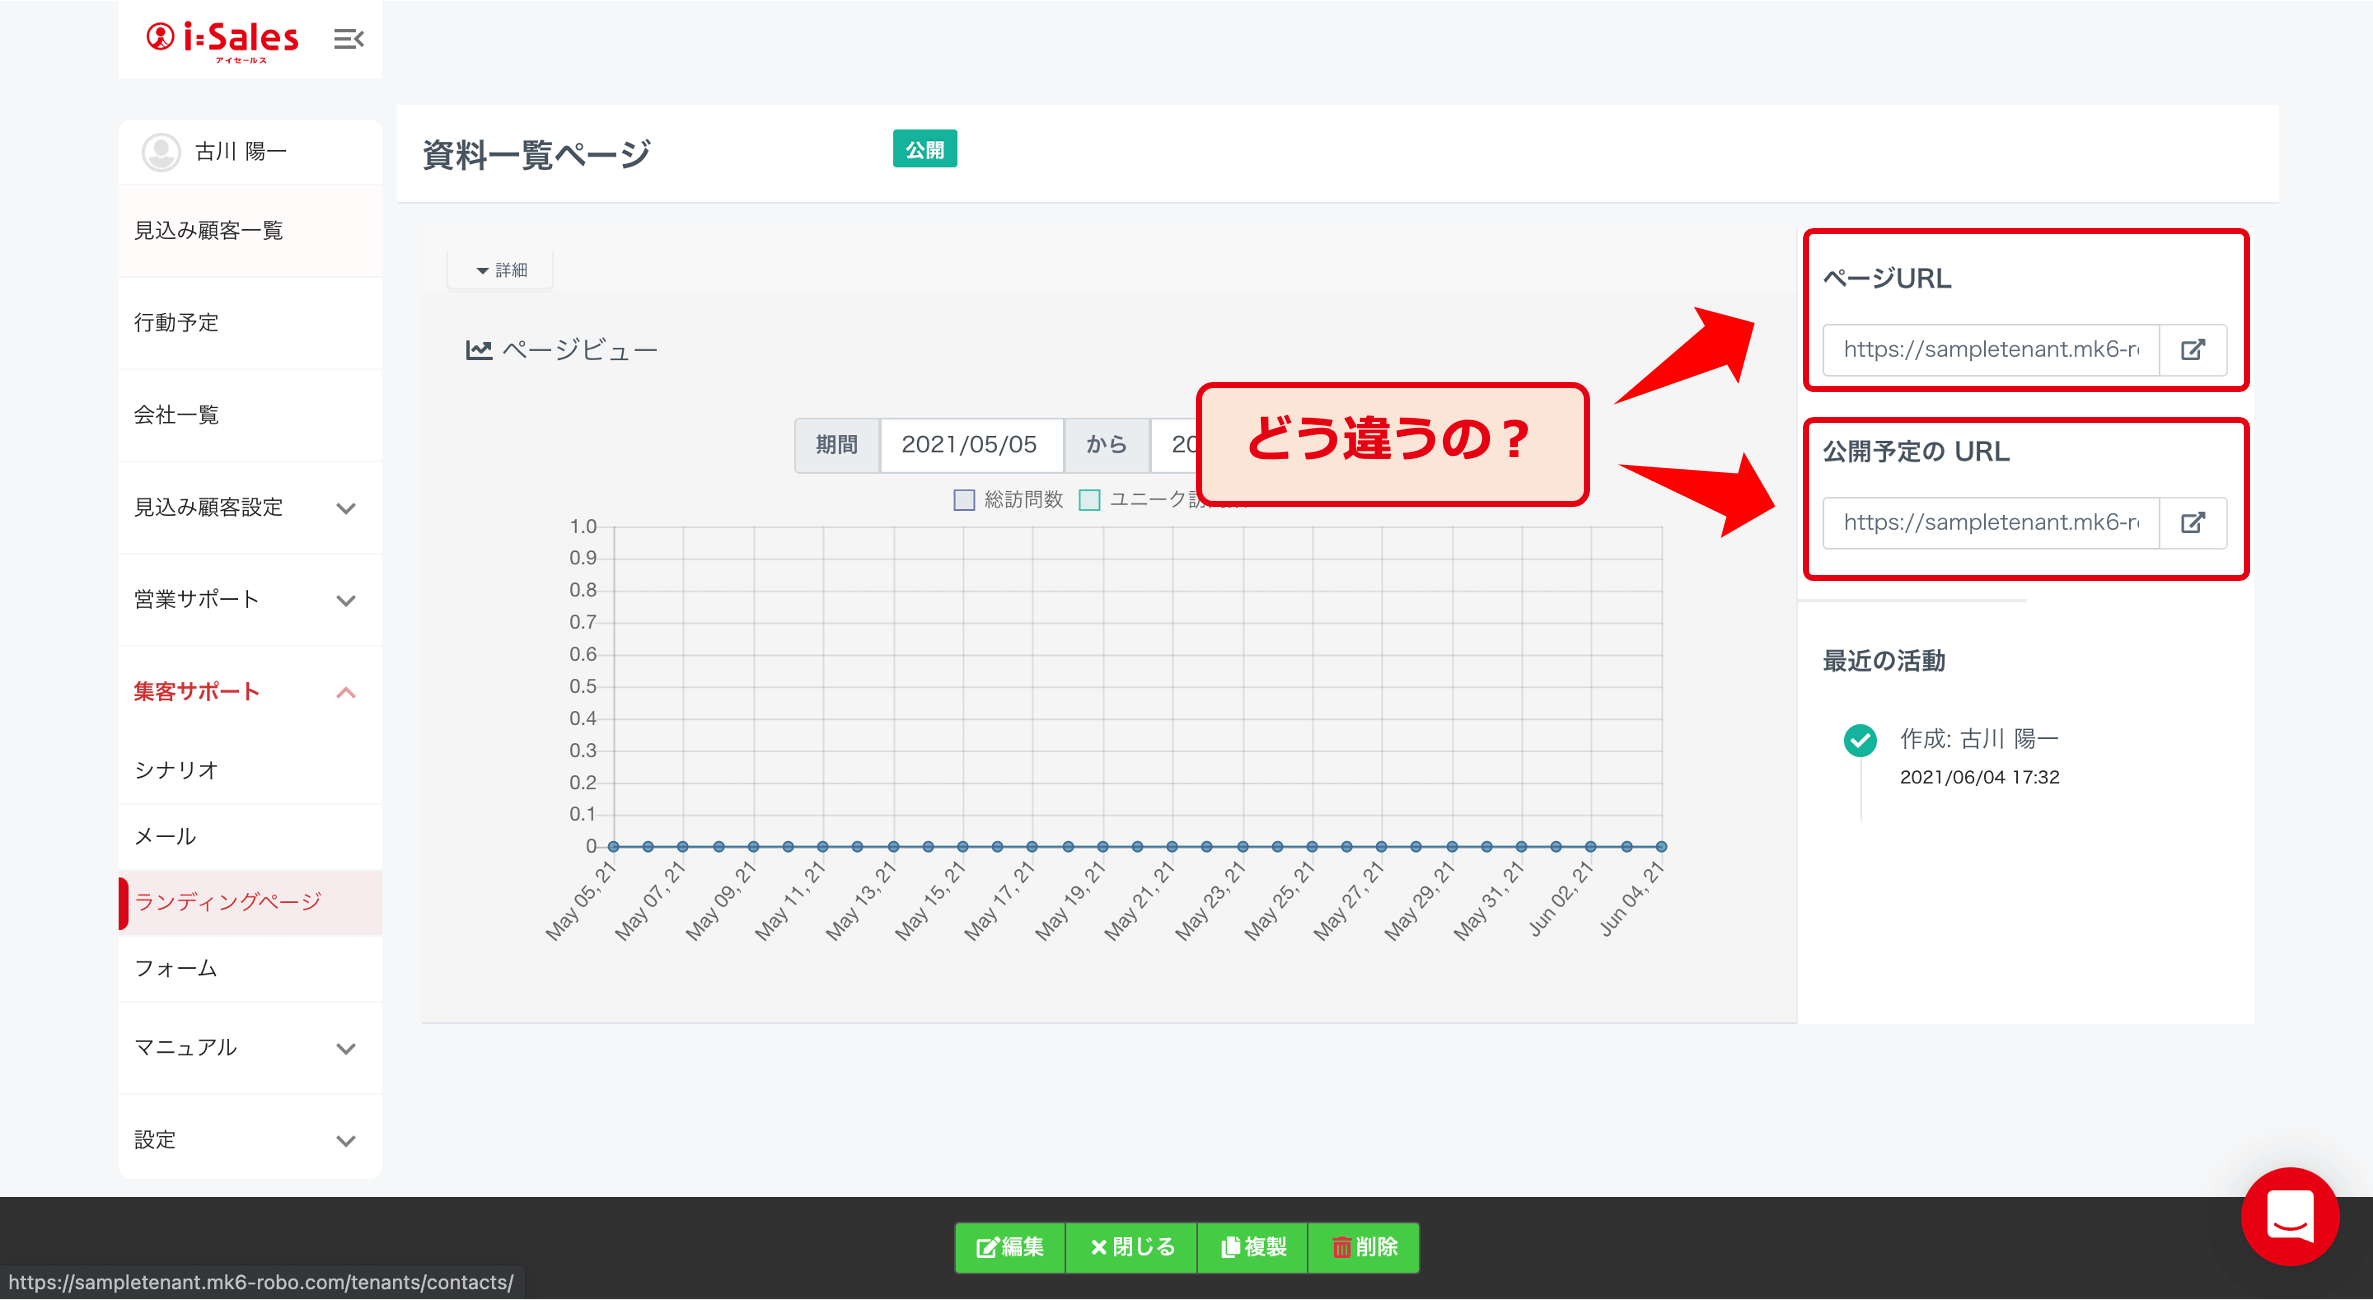Open the フォーム menu item
Image resolution: width=2373 pixels, height=1300 pixels.
pos(176,968)
